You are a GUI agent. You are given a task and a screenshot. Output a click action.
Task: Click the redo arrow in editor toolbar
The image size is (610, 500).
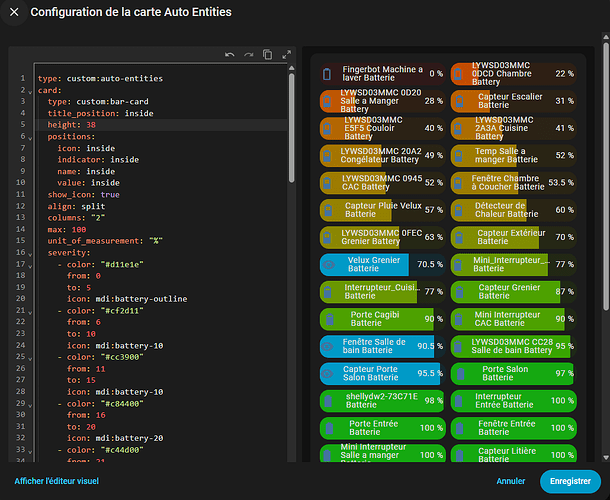[x=248, y=54]
